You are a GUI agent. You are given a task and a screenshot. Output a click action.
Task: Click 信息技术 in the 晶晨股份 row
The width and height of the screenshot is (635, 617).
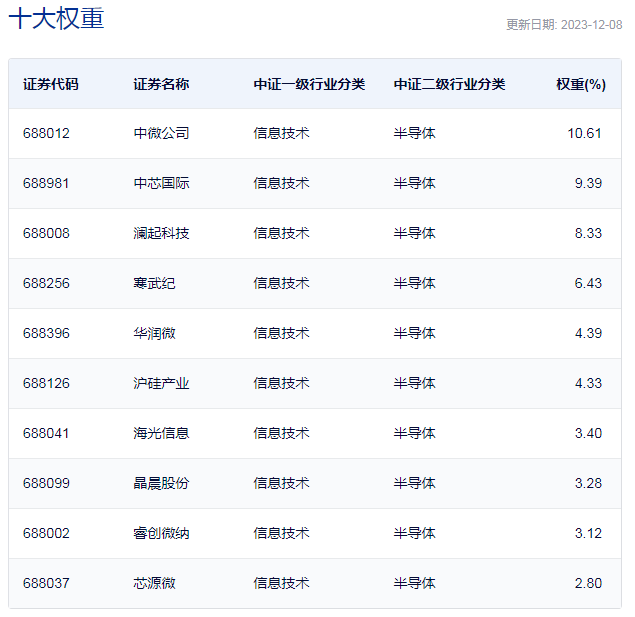281,483
